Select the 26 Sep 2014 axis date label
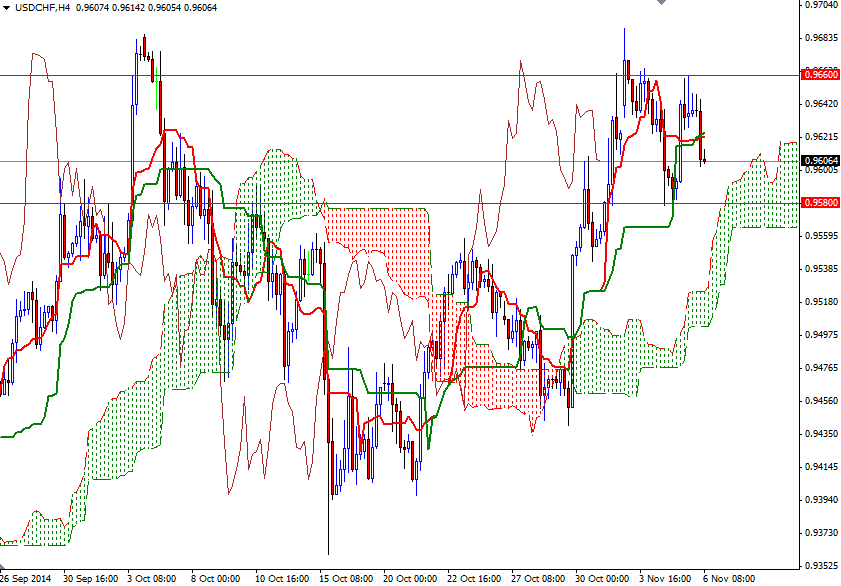Screen dimensions: 841x586 pos(25,576)
